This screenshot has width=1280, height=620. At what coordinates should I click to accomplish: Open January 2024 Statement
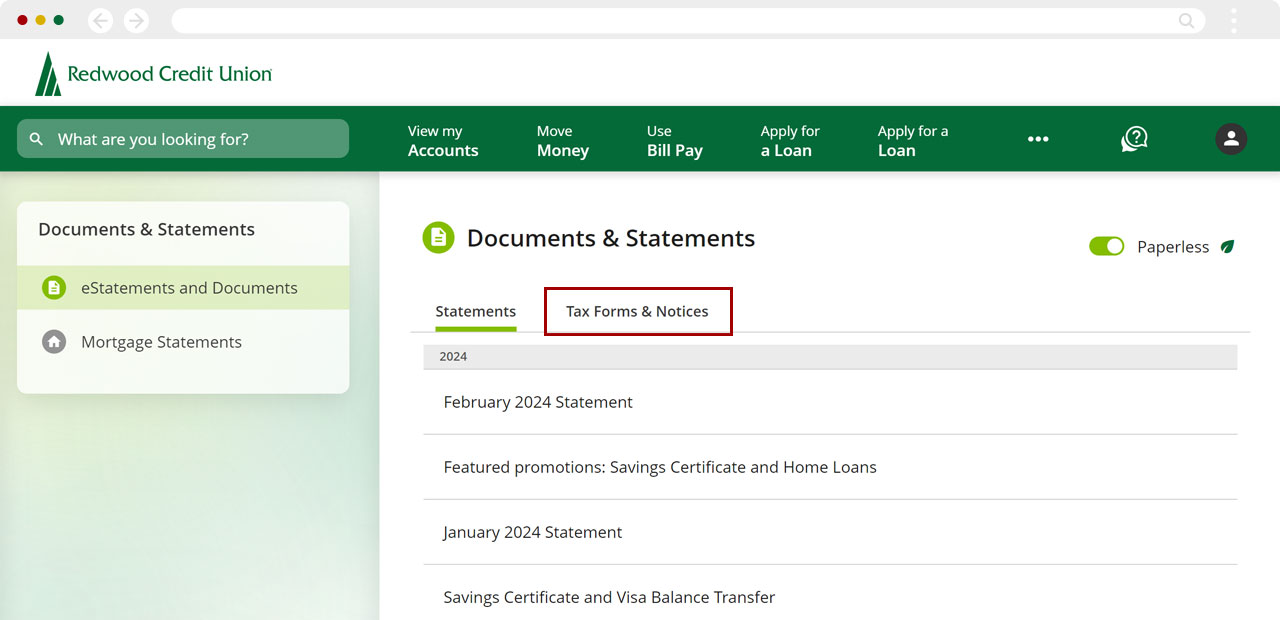830,532
